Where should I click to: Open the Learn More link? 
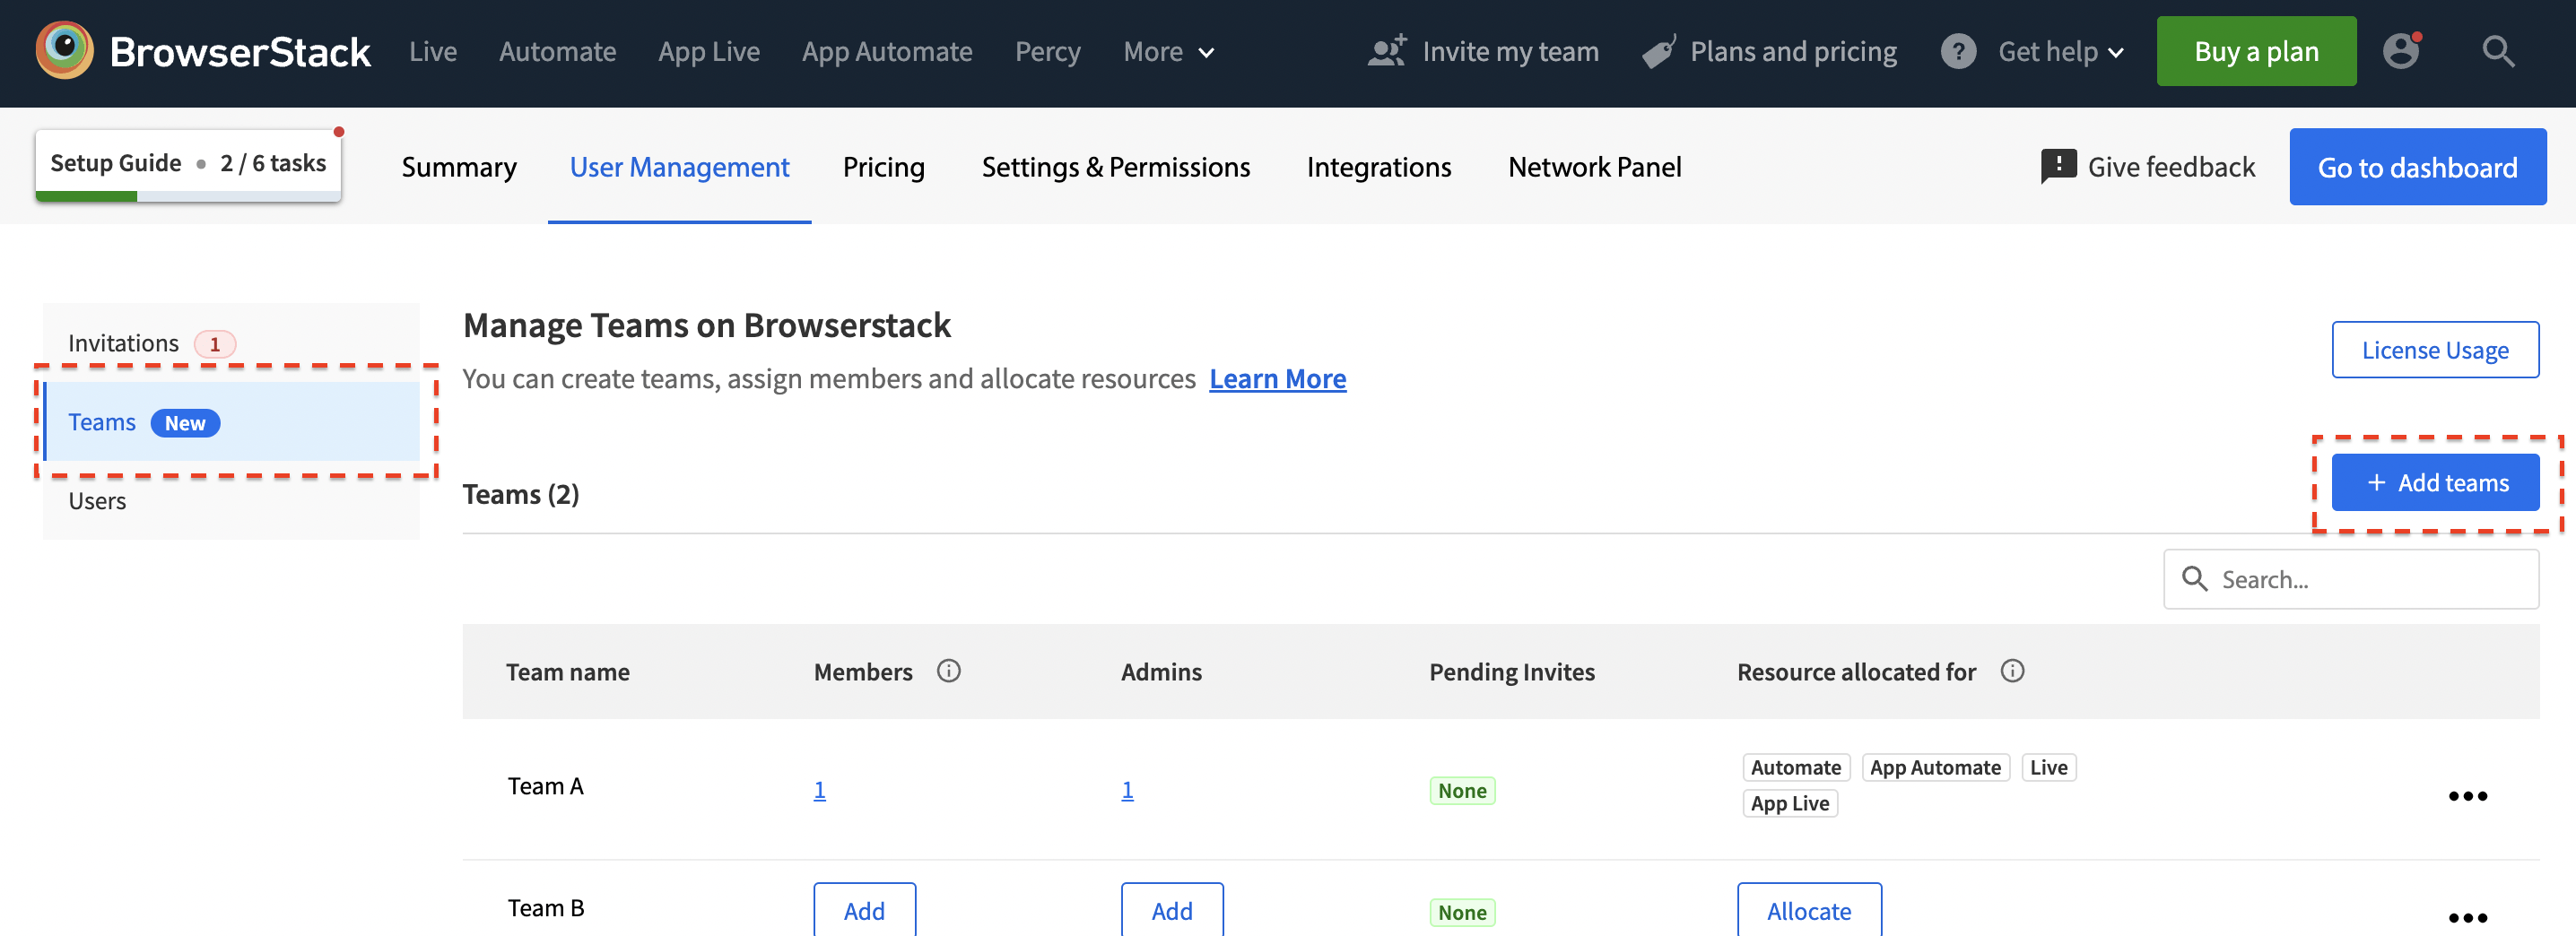coord(1277,379)
